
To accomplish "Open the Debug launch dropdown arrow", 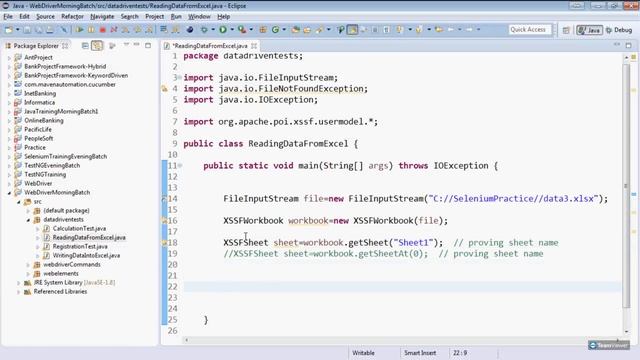I will [213, 30].
